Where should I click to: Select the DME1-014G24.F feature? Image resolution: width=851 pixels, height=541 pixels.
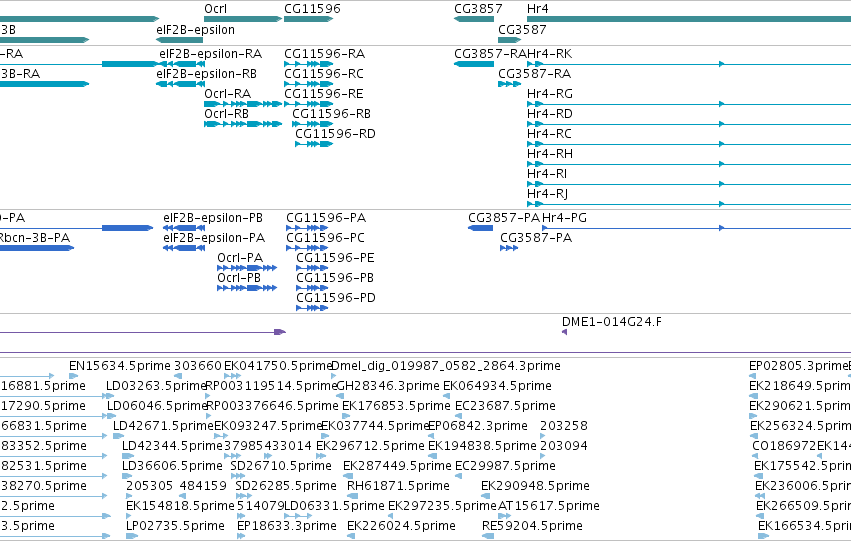564,332
